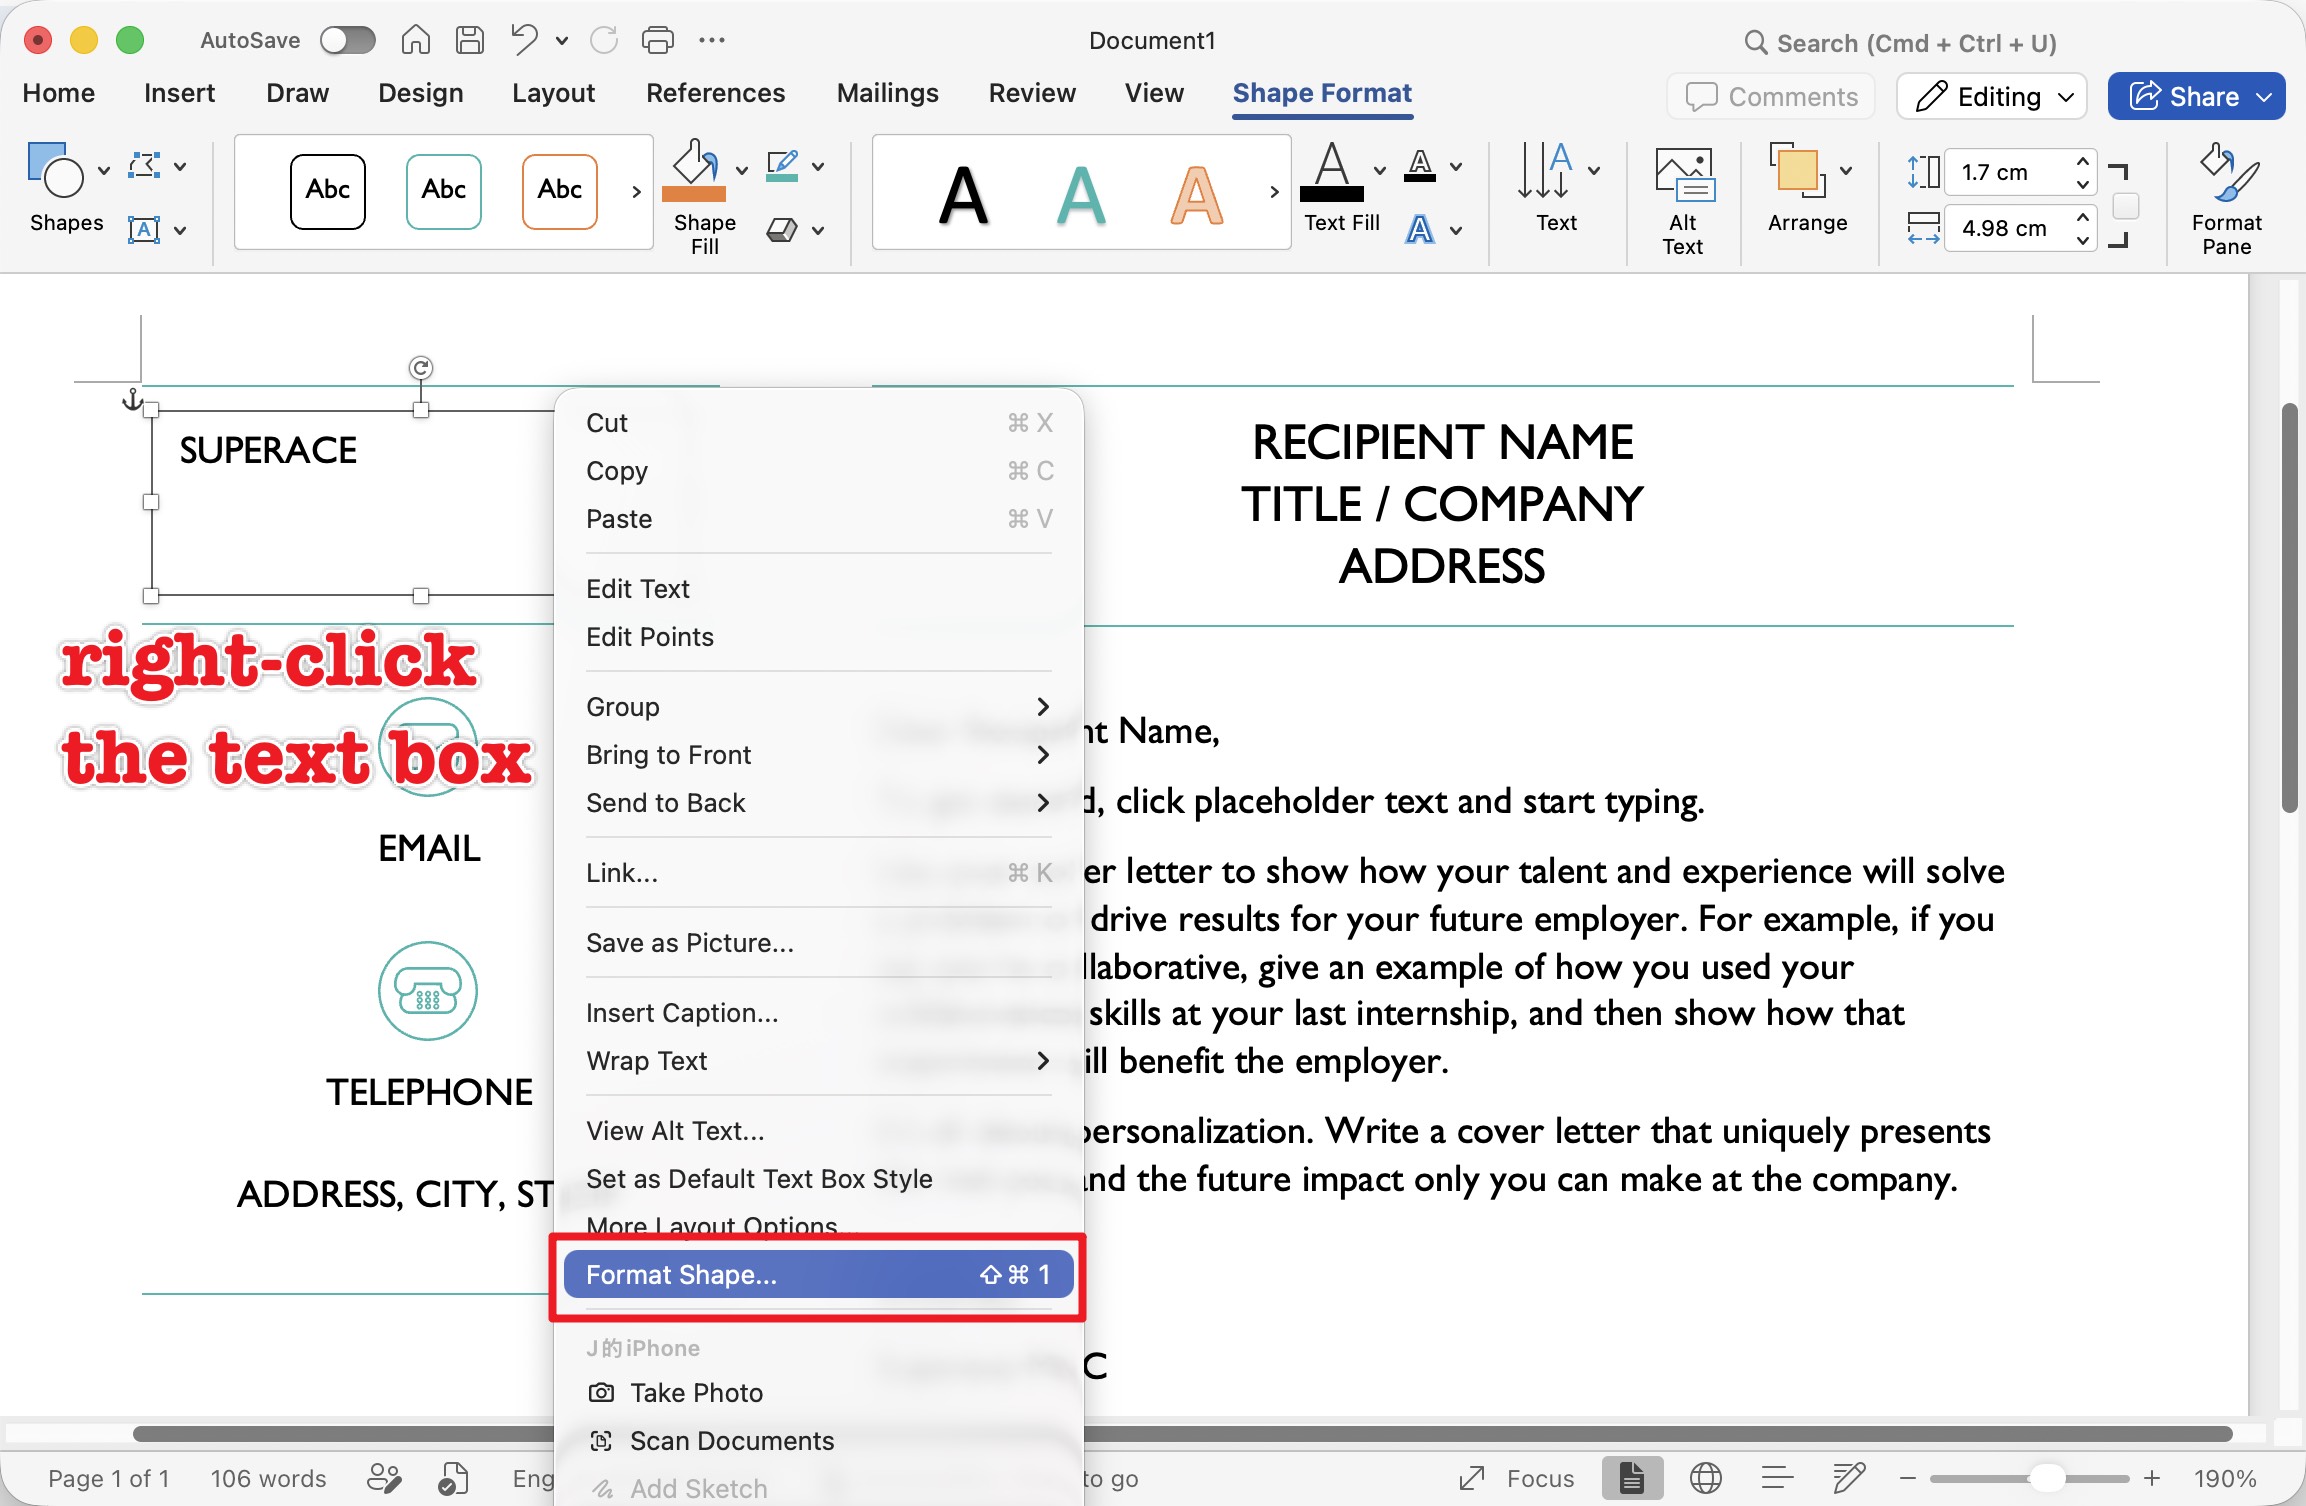Click the blue Share button
The width and height of the screenshot is (2306, 1506).
pyautogui.click(x=2196, y=96)
